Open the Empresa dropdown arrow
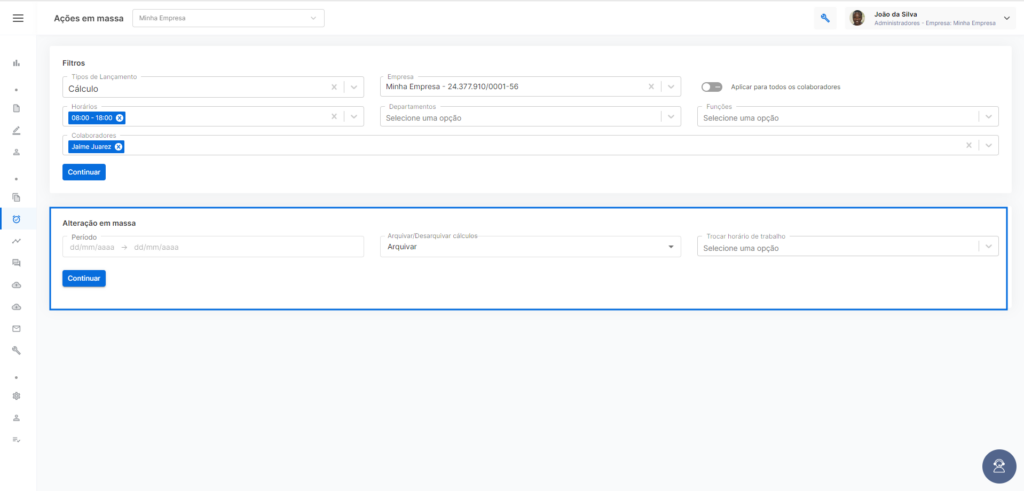This screenshot has height=491, width=1024. (670, 86)
